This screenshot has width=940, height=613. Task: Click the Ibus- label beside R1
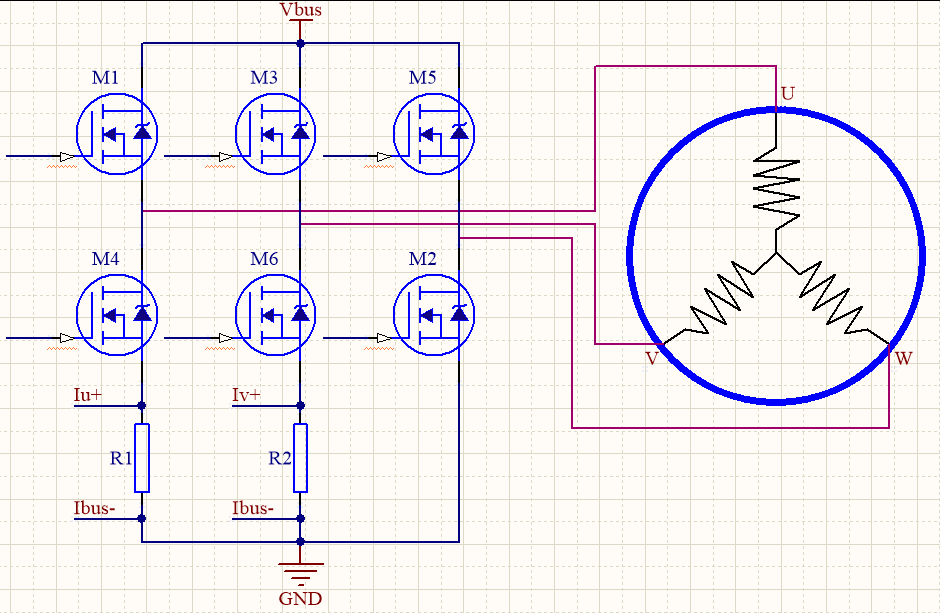pyautogui.click(x=94, y=508)
